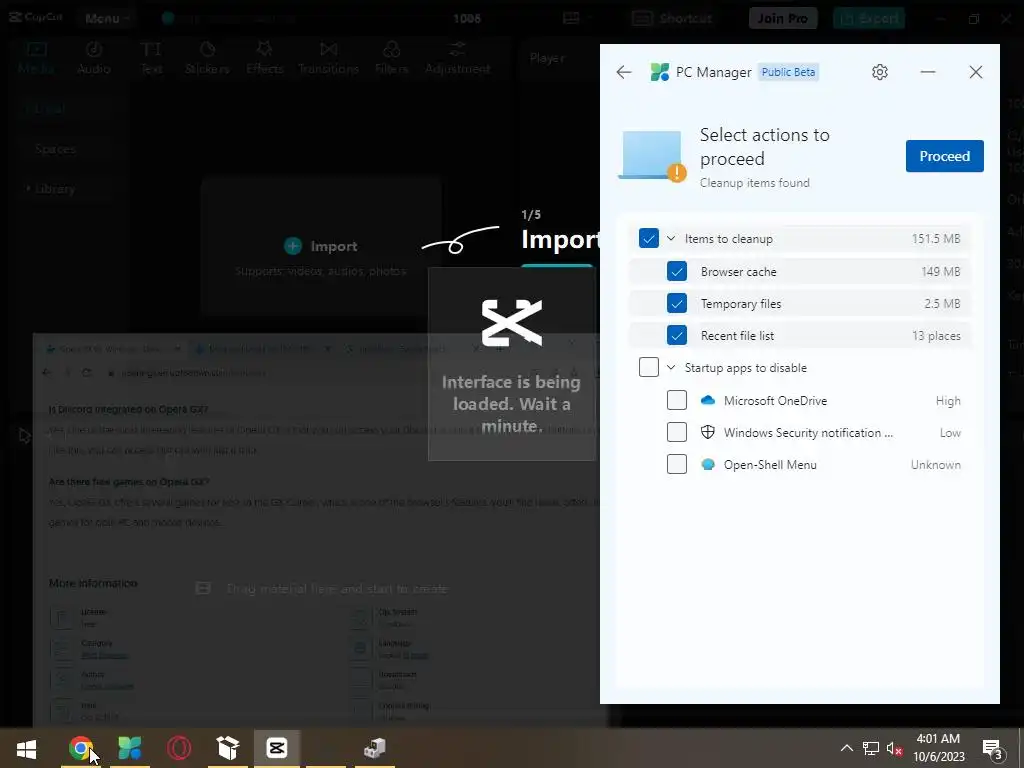This screenshot has width=1024, height=768.
Task: Check the Open-Shell Menu checkbox
Action: [x=677, y=464]
